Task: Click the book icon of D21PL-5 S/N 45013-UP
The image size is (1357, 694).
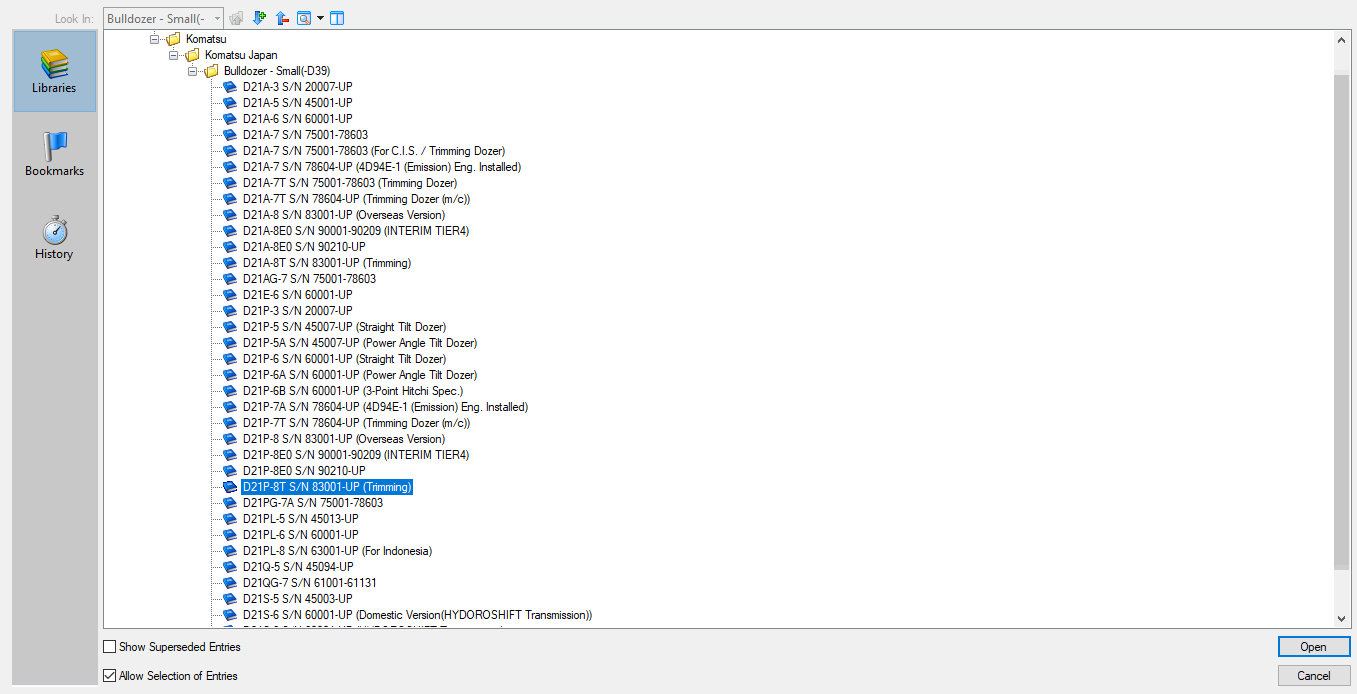Action: point(230,519)
